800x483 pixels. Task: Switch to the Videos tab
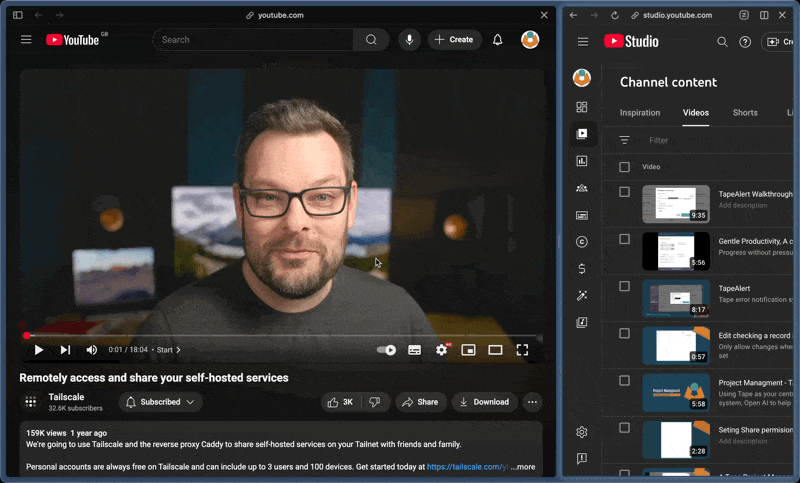point(696,113)
